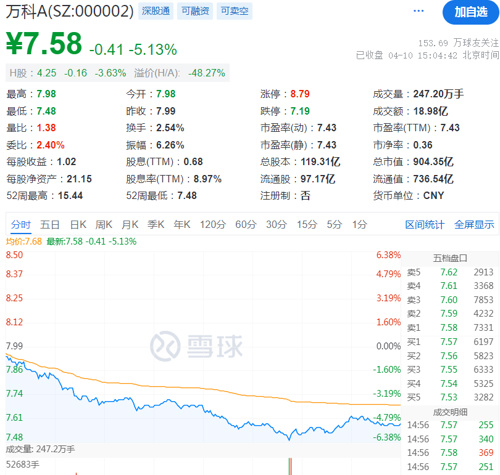
Task: Add stock via 加自选 button
Action: 471,12
